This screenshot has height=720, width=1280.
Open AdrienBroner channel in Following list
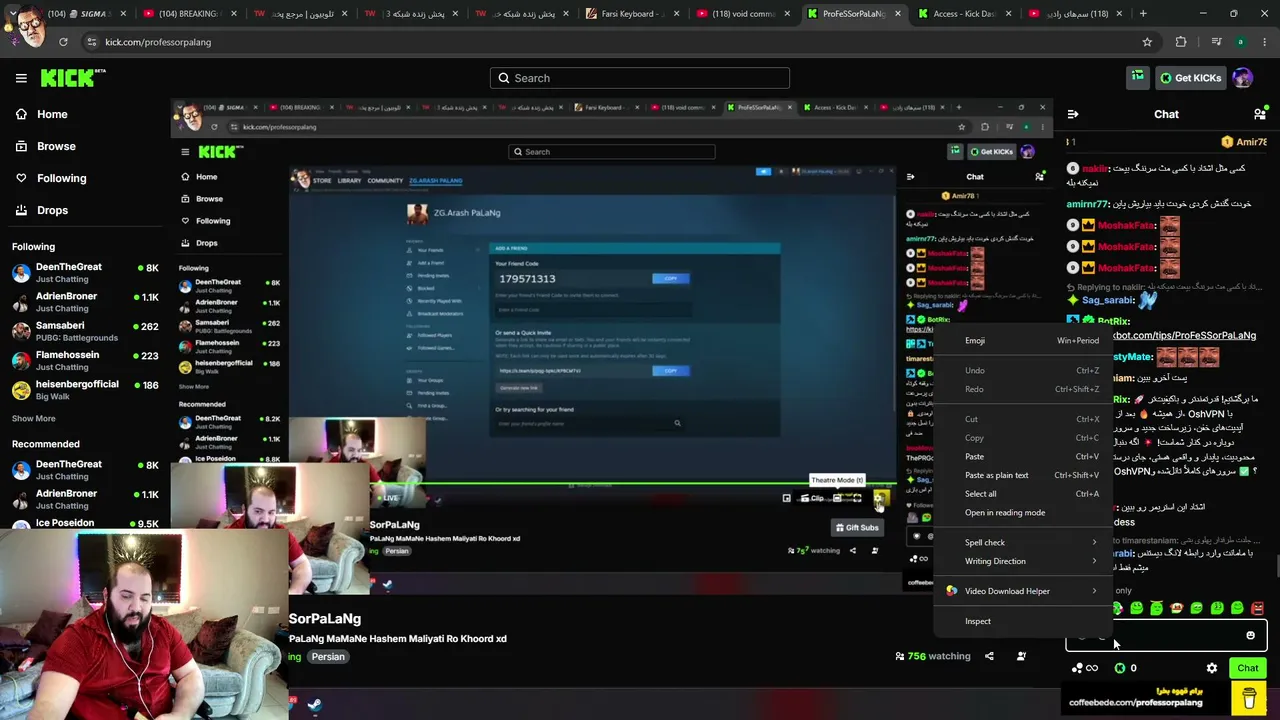[x=85, y=302]
